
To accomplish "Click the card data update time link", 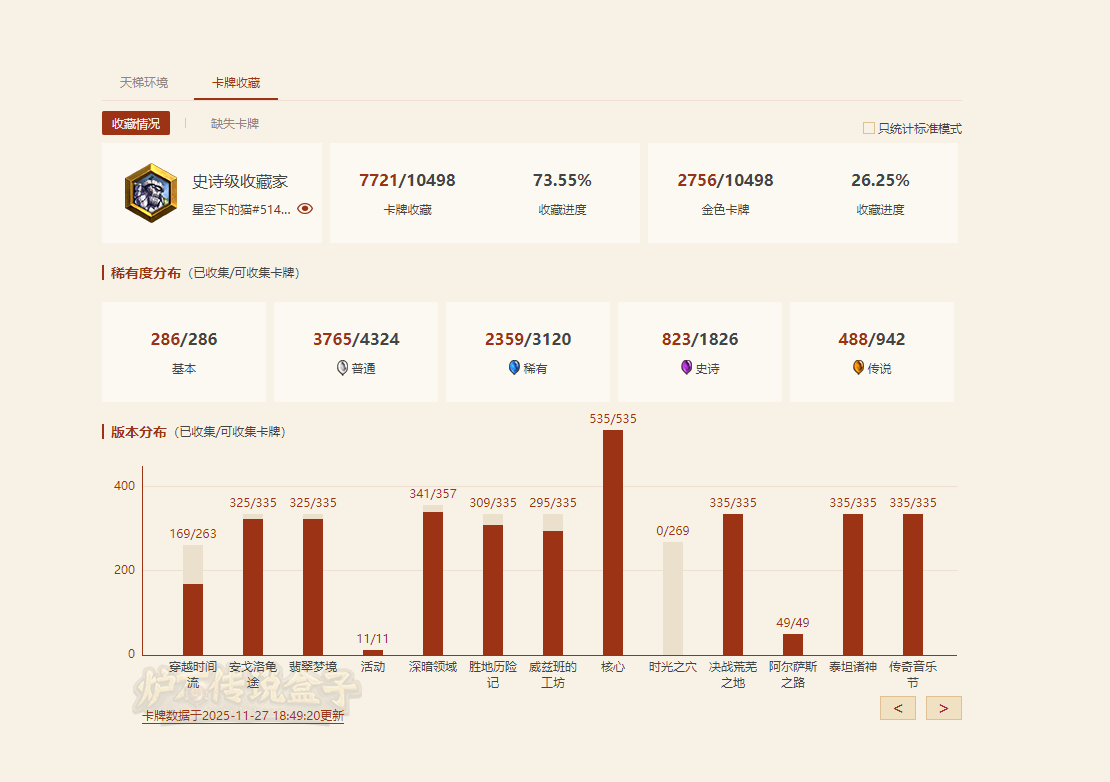I will click(243, 716).
